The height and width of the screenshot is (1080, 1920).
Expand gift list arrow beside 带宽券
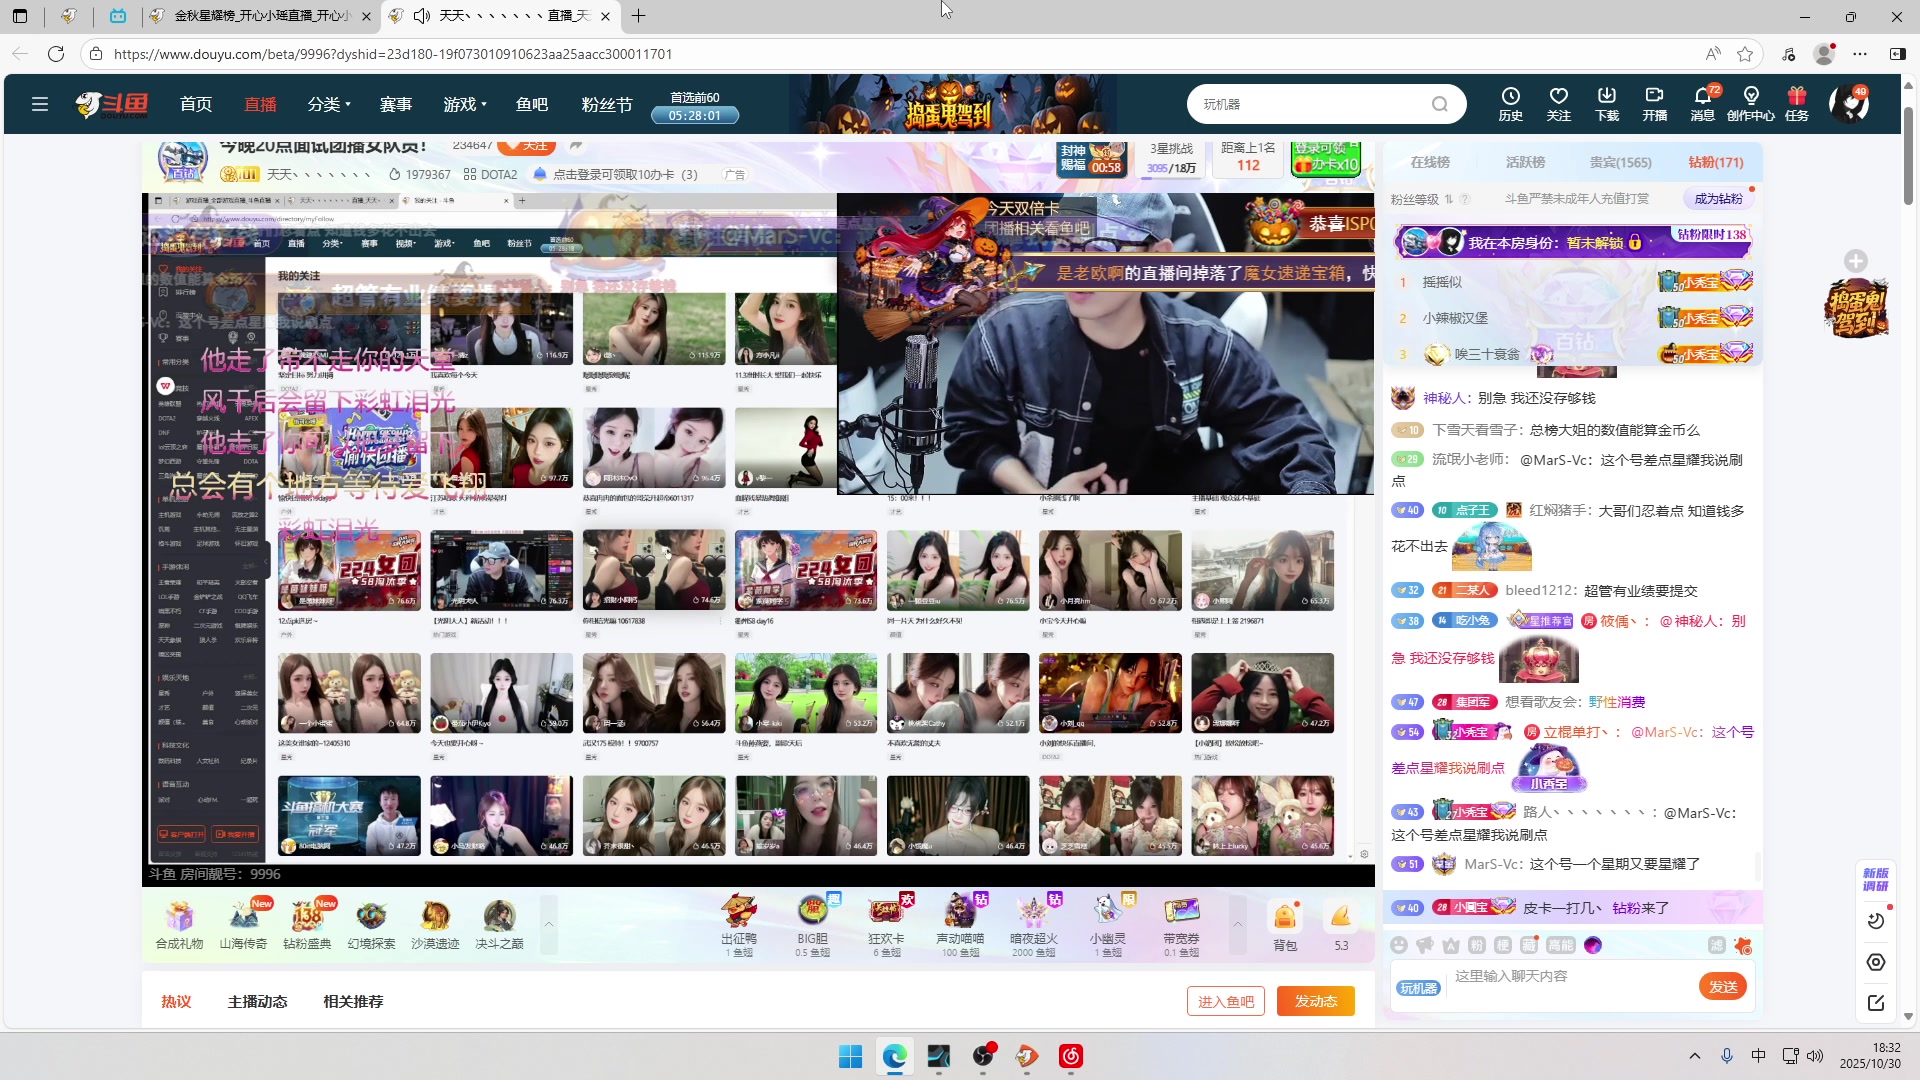(1237, 924)
